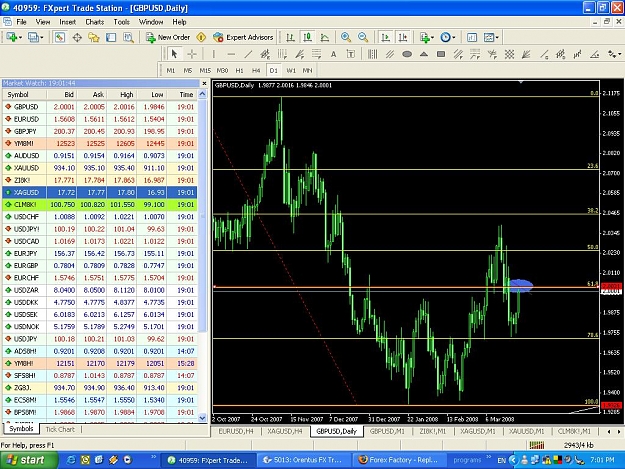Expand the Profiles dropdown arrow

[42, 38]
